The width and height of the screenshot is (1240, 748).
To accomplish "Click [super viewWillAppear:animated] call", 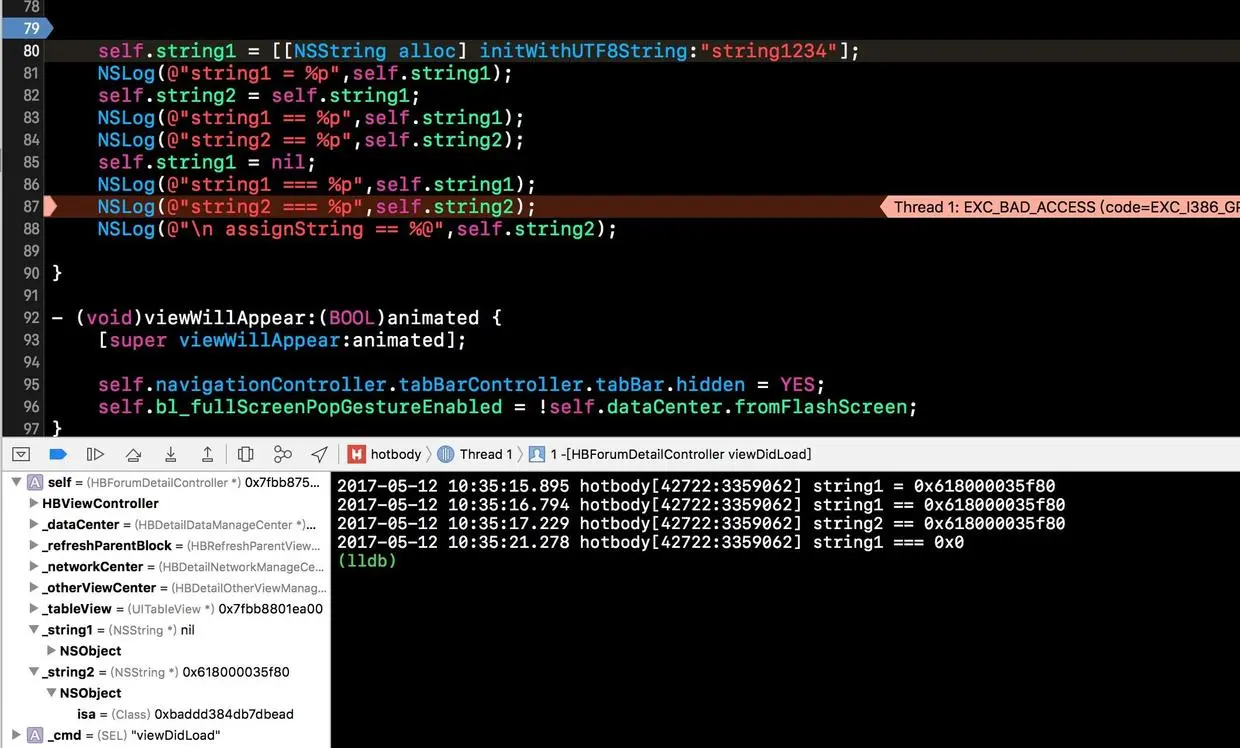I will 282,340.
